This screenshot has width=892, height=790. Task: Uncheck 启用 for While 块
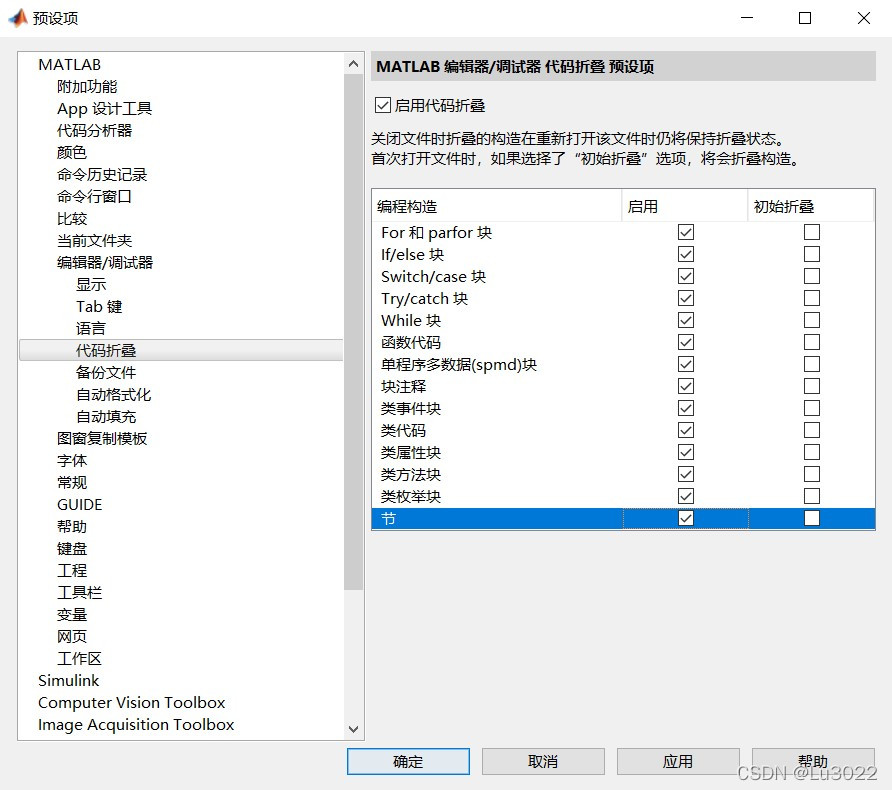coord(685,320)
